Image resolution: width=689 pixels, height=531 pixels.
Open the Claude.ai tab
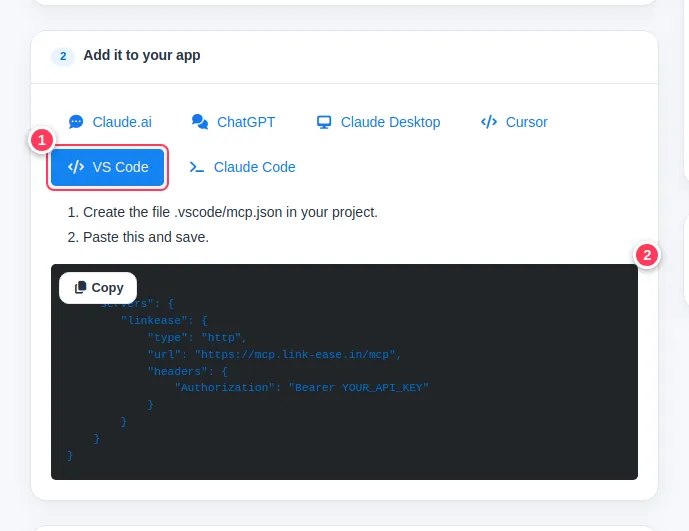(x=110, y=122)
